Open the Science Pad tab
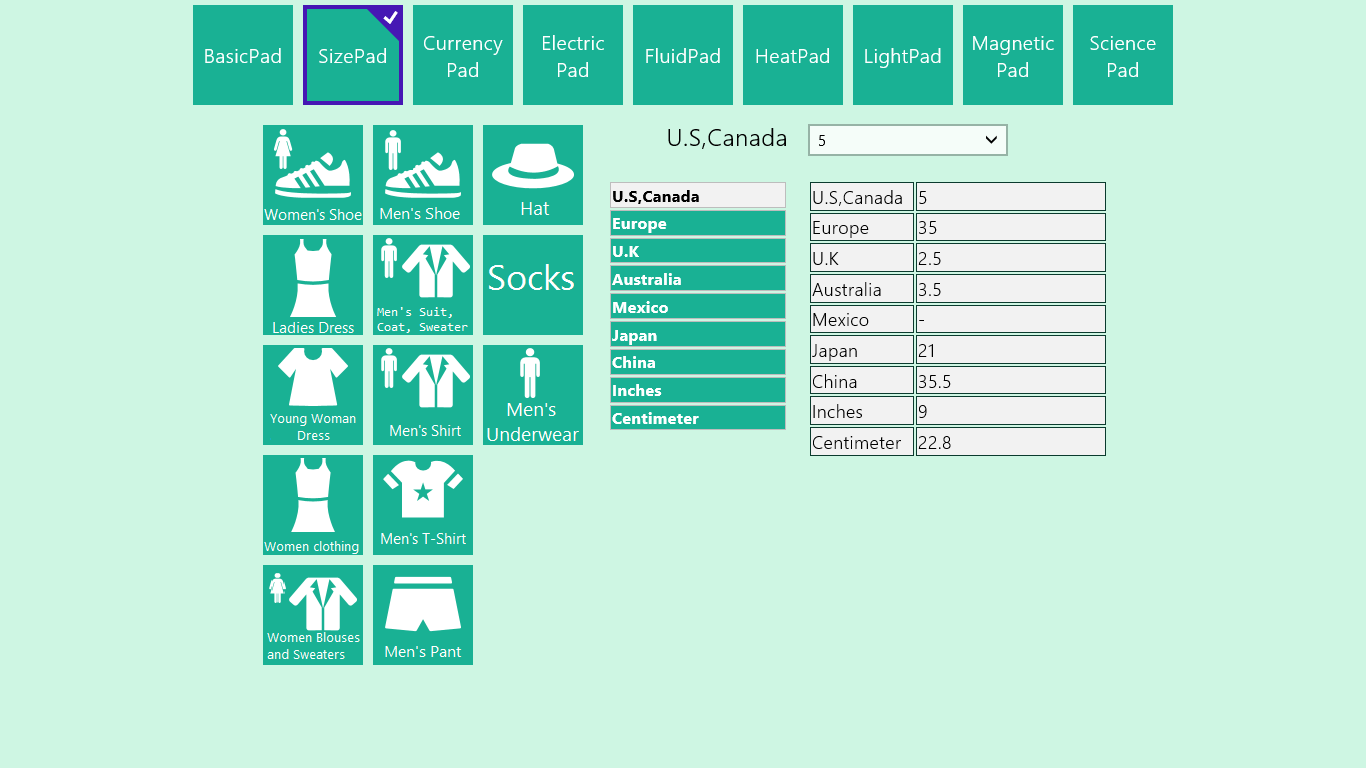Image resolution: width=1366 pixels, height=768 pixels. [x=1123, y=55]
